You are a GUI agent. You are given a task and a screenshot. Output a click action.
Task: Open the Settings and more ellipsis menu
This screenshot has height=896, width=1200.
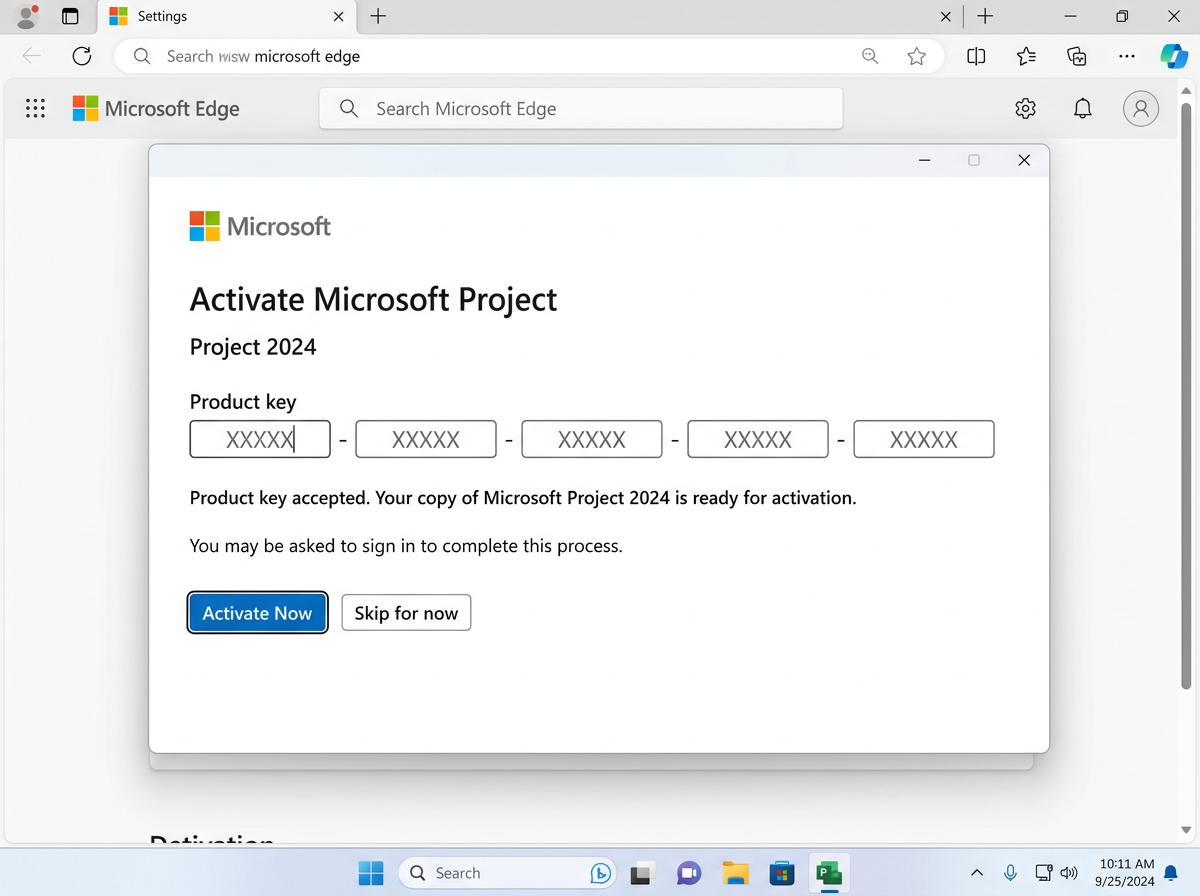tap(1127, 56)
